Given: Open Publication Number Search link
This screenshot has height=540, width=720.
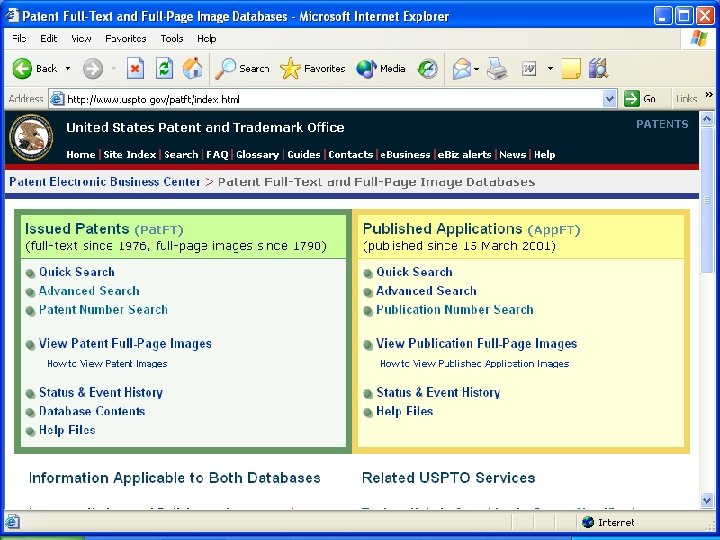Looking at the screenshot, I should (x=455, y=309).
